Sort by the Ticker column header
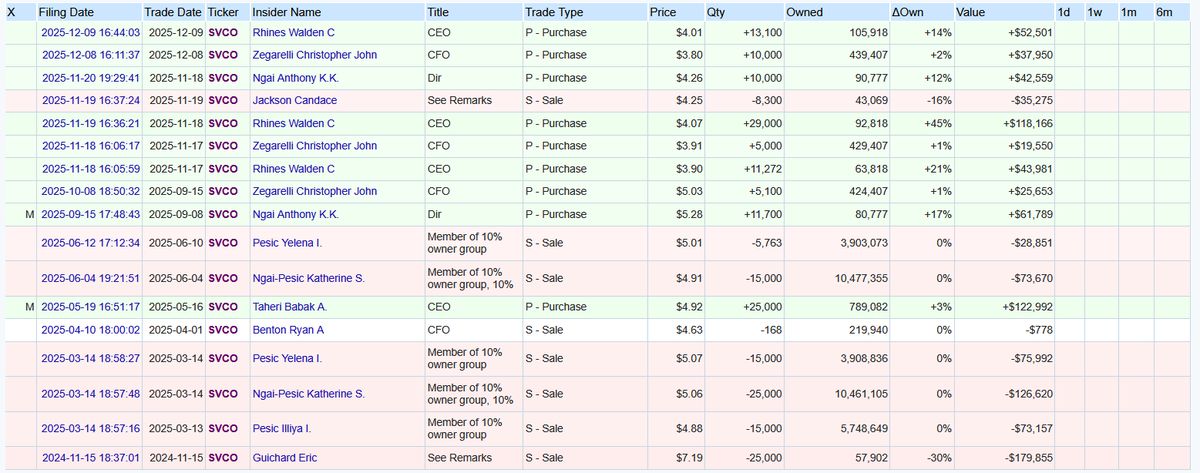Image resolution: width=1200 pixels, height=473 pixels. 222,13
